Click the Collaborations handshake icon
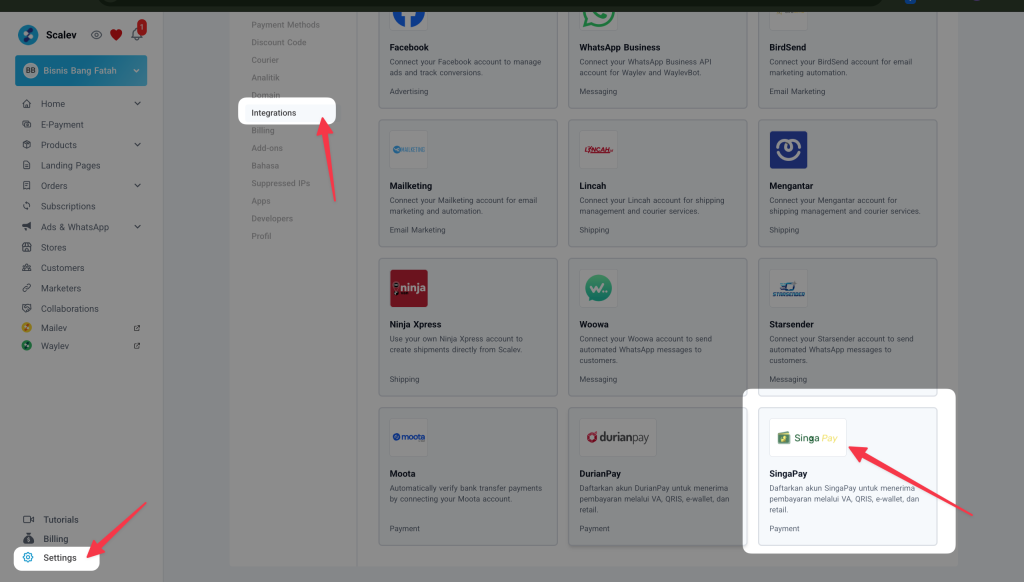This screenshot has height=582, width=1024. [27, 308]
